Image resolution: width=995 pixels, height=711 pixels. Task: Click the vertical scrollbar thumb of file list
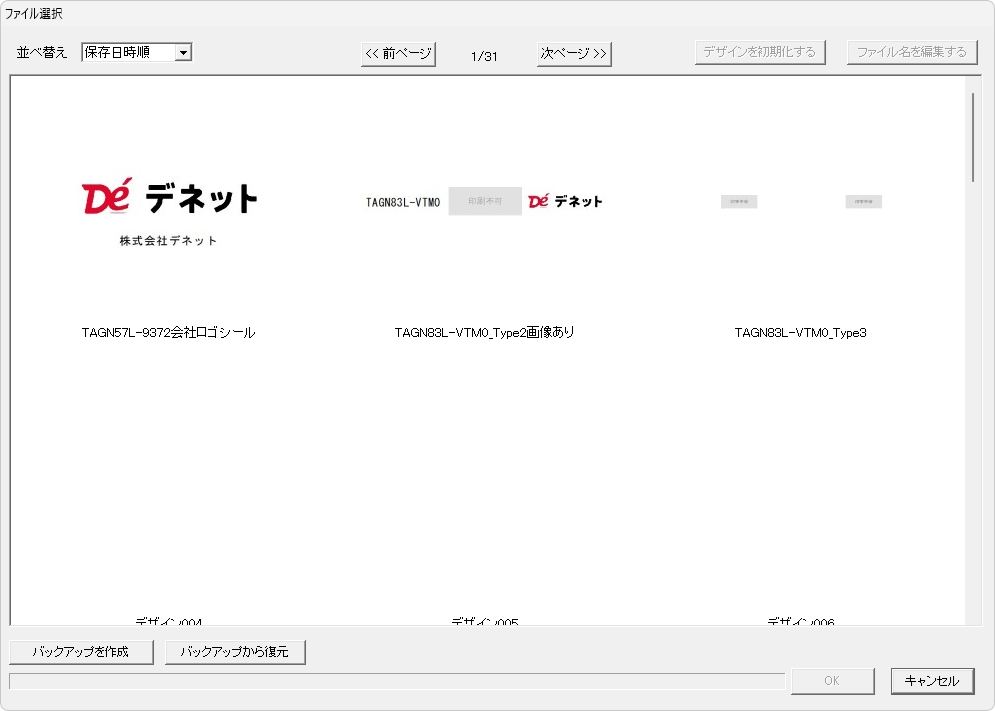tap(973, 138)
